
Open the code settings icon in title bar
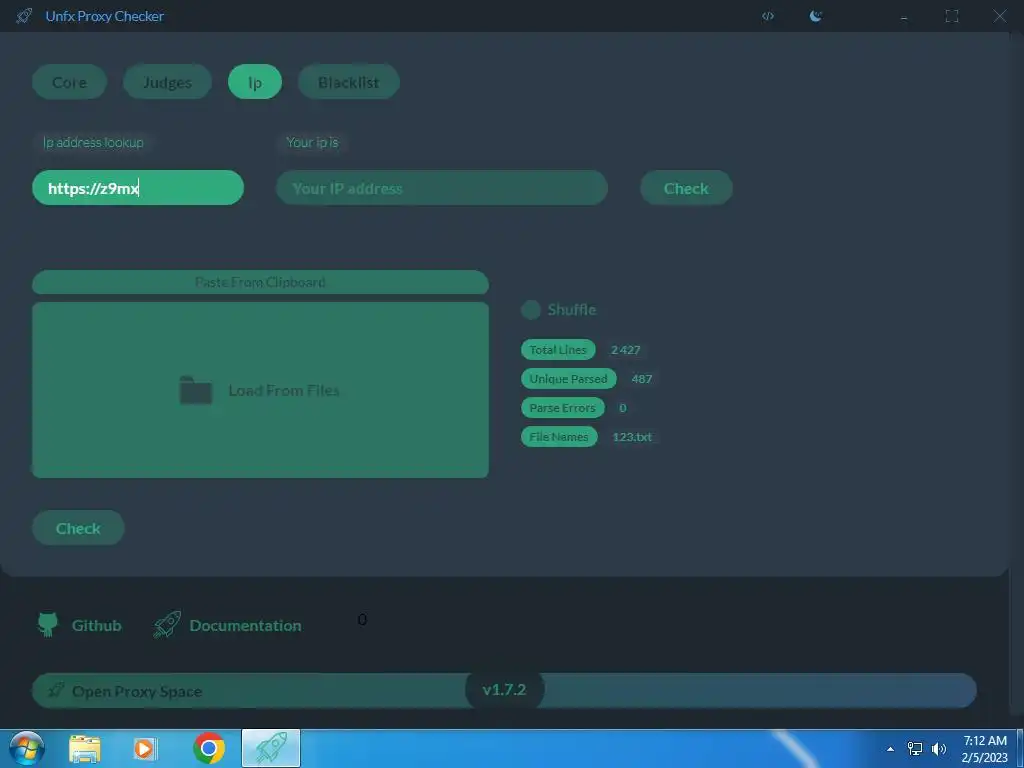[x=768, y=16]
